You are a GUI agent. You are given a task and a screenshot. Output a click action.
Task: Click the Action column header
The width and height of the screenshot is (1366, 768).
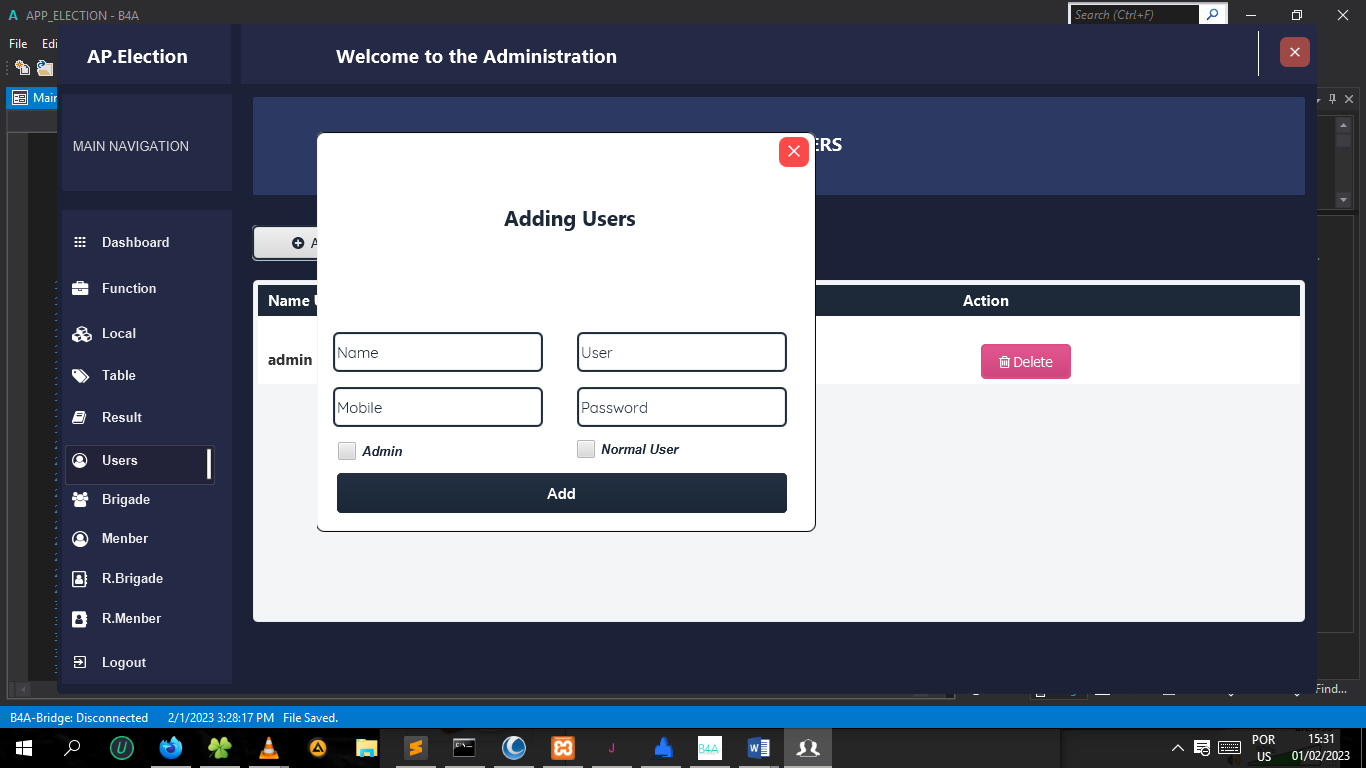pyautogui.click(x=986, y=300)
